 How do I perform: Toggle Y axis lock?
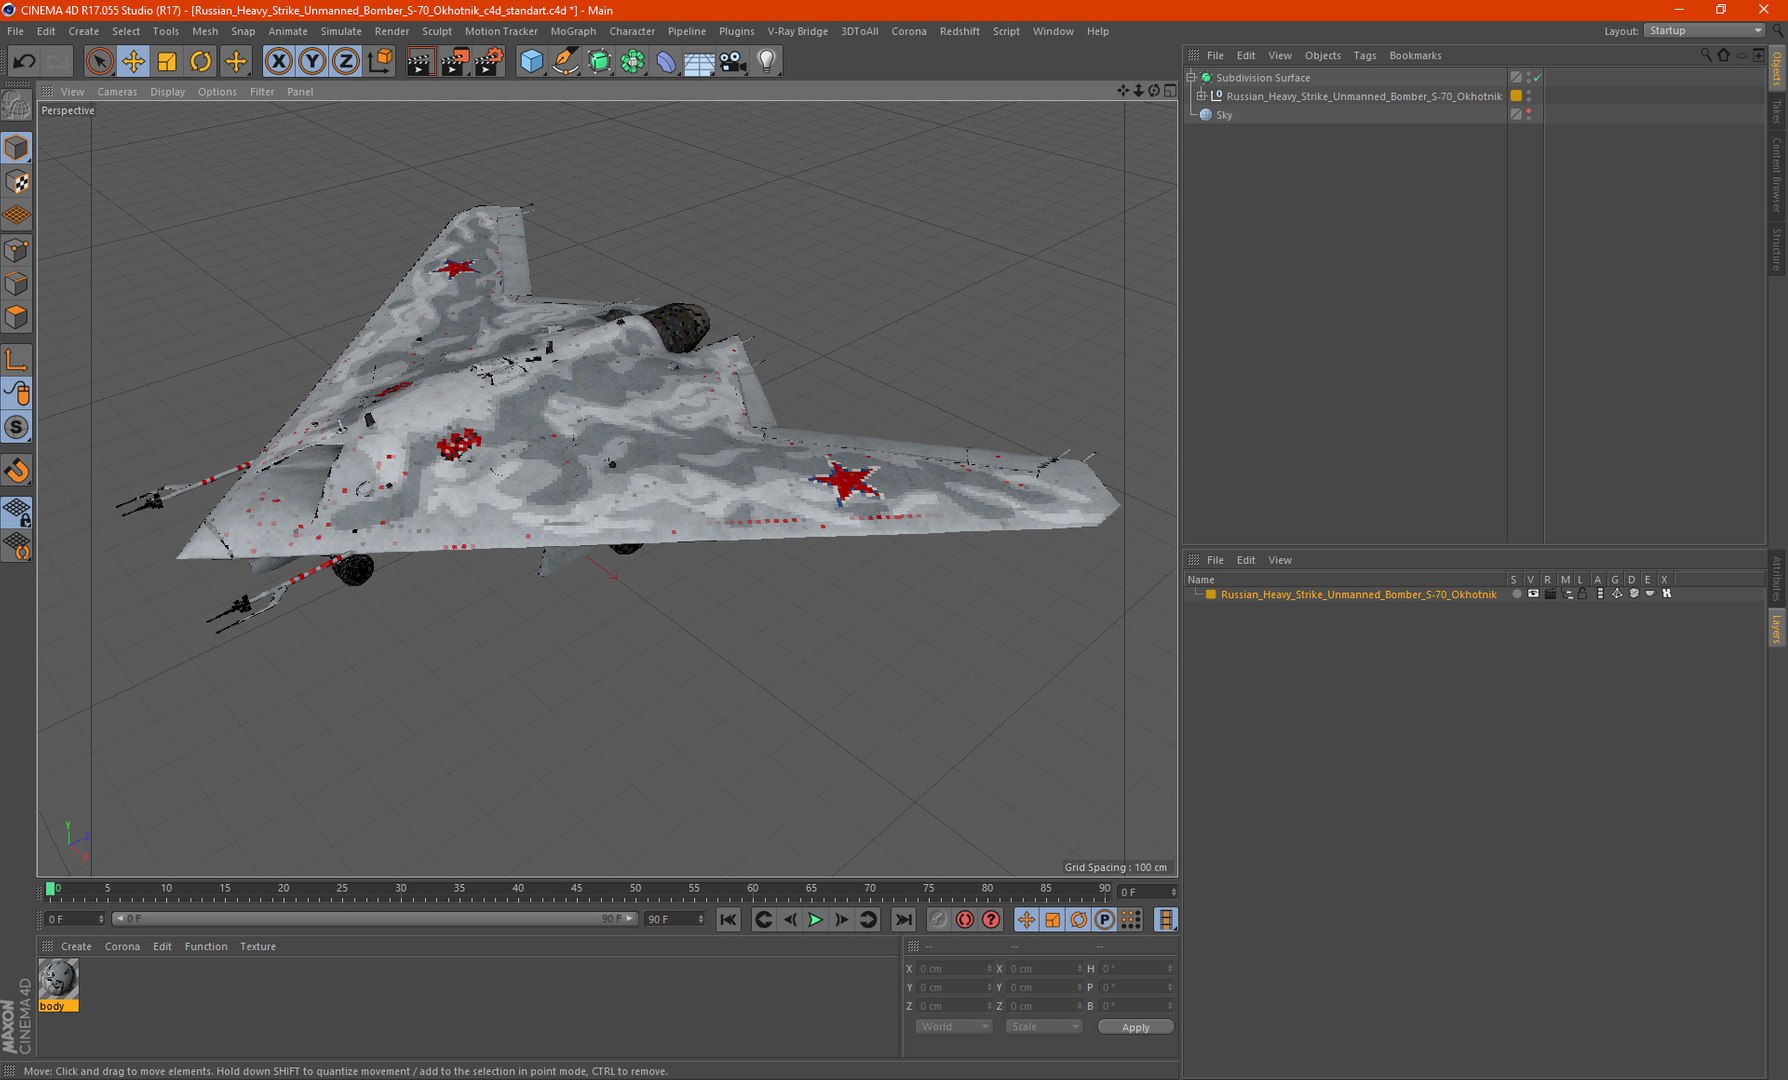(x=312, y=62)
